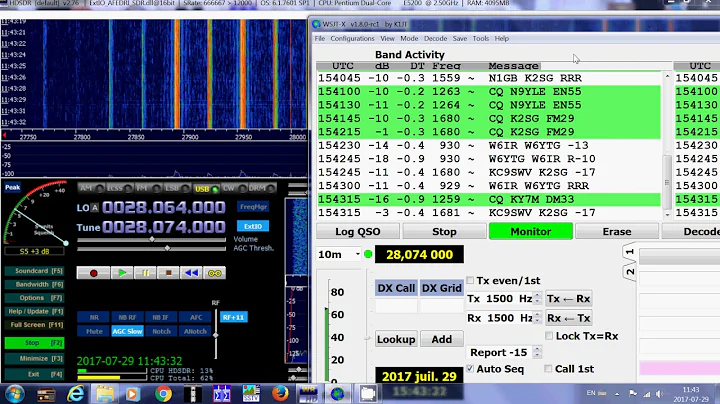This screenshot has height=404, width=720.
Task: Open the WSJT-X Mode menu
Action: point(409,39)
